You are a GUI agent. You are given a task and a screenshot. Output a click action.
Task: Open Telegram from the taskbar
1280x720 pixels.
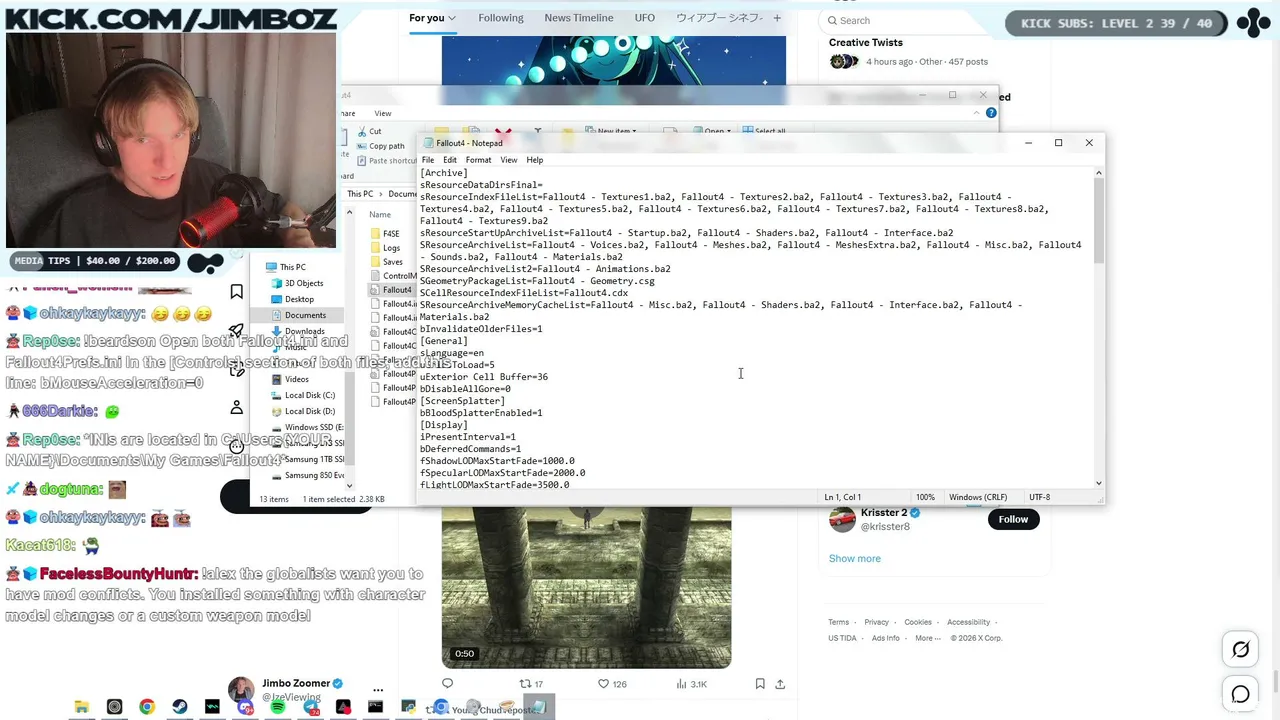[x=311, y=707]
